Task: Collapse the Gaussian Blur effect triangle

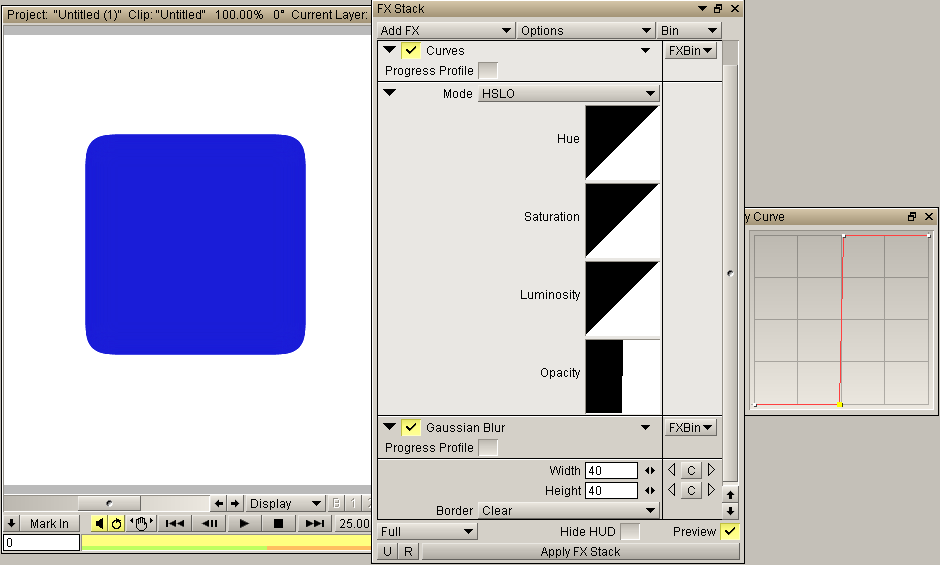Action: [x=390, y=427]
